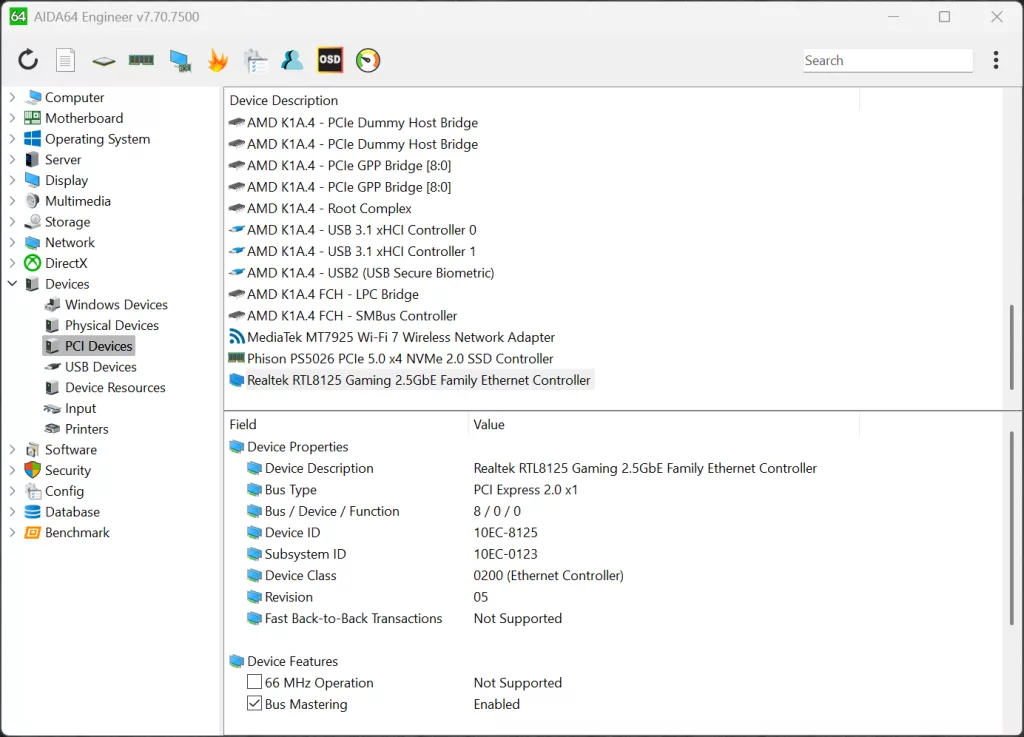Select AMD K1A.4 FCH SMBus Controller row
This screenshot has height=737, width=1024.
352,316
